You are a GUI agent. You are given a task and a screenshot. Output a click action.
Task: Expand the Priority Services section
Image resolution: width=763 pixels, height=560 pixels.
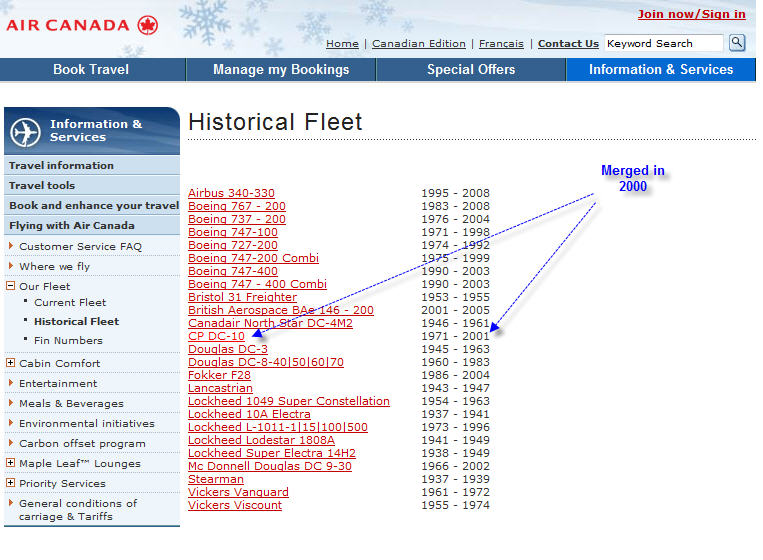point(10,483)
